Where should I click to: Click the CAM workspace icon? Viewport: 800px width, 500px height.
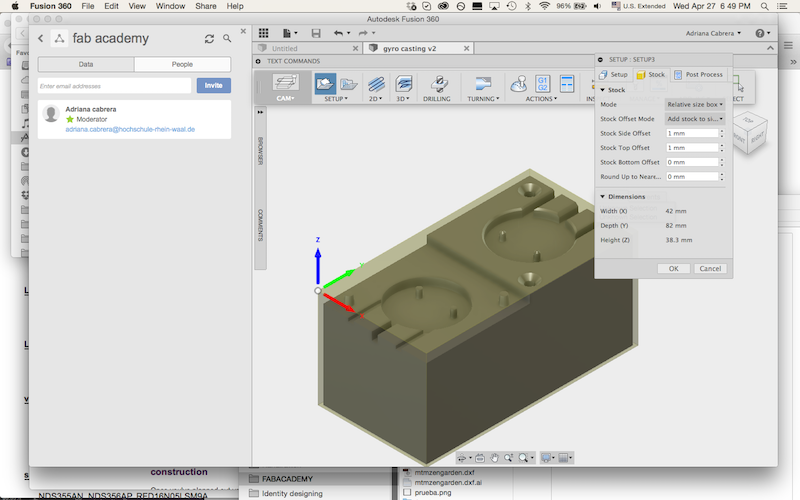tap(285, 83)
